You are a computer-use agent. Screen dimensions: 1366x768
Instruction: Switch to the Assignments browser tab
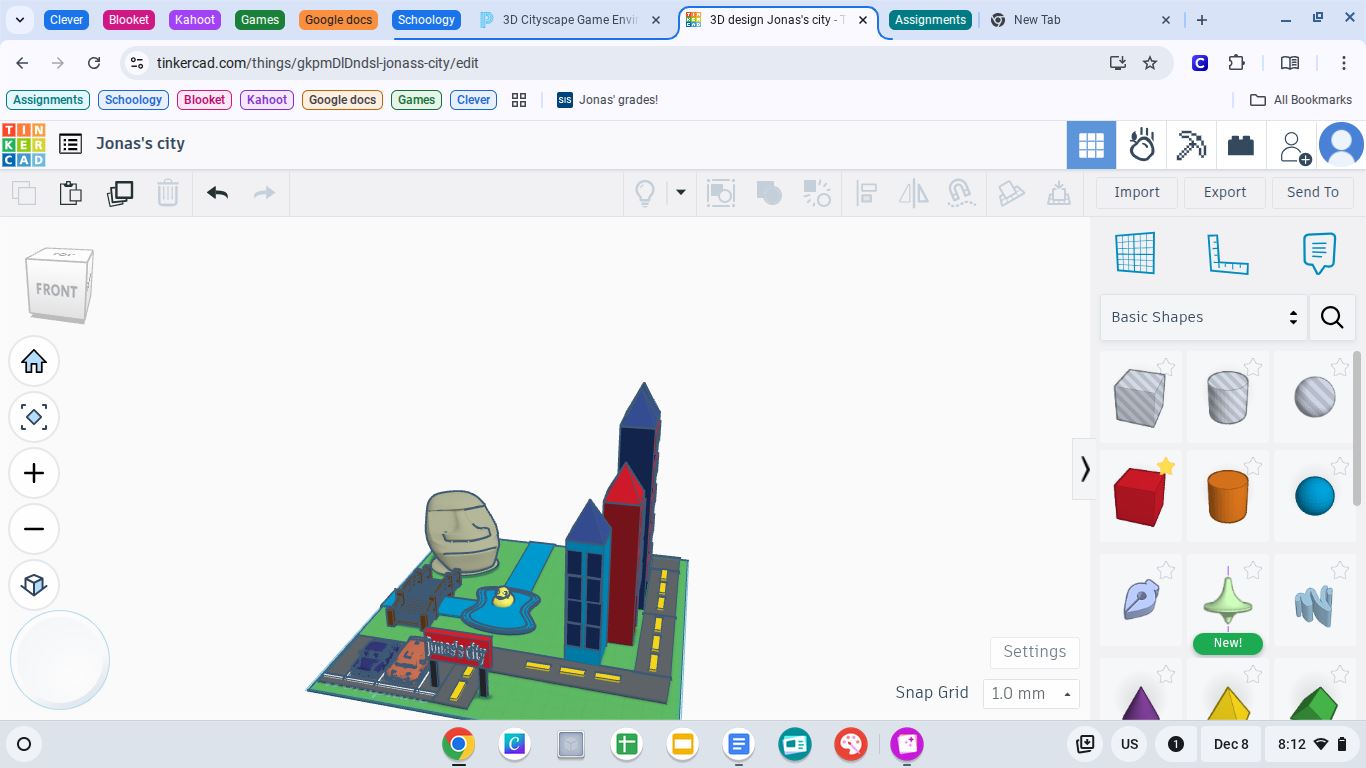[930, 20]
